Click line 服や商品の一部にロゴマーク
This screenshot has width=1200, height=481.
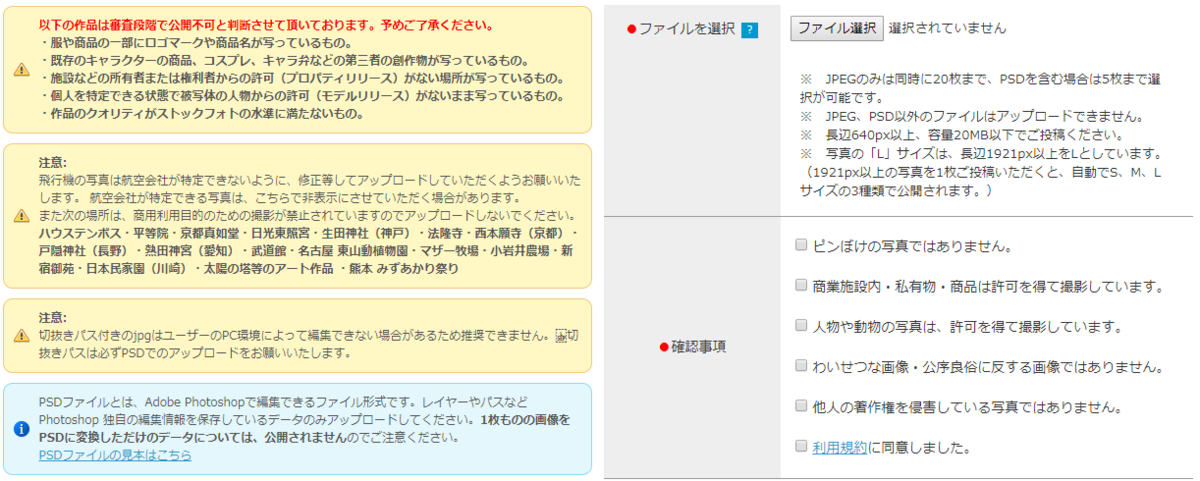click(196, 42)
